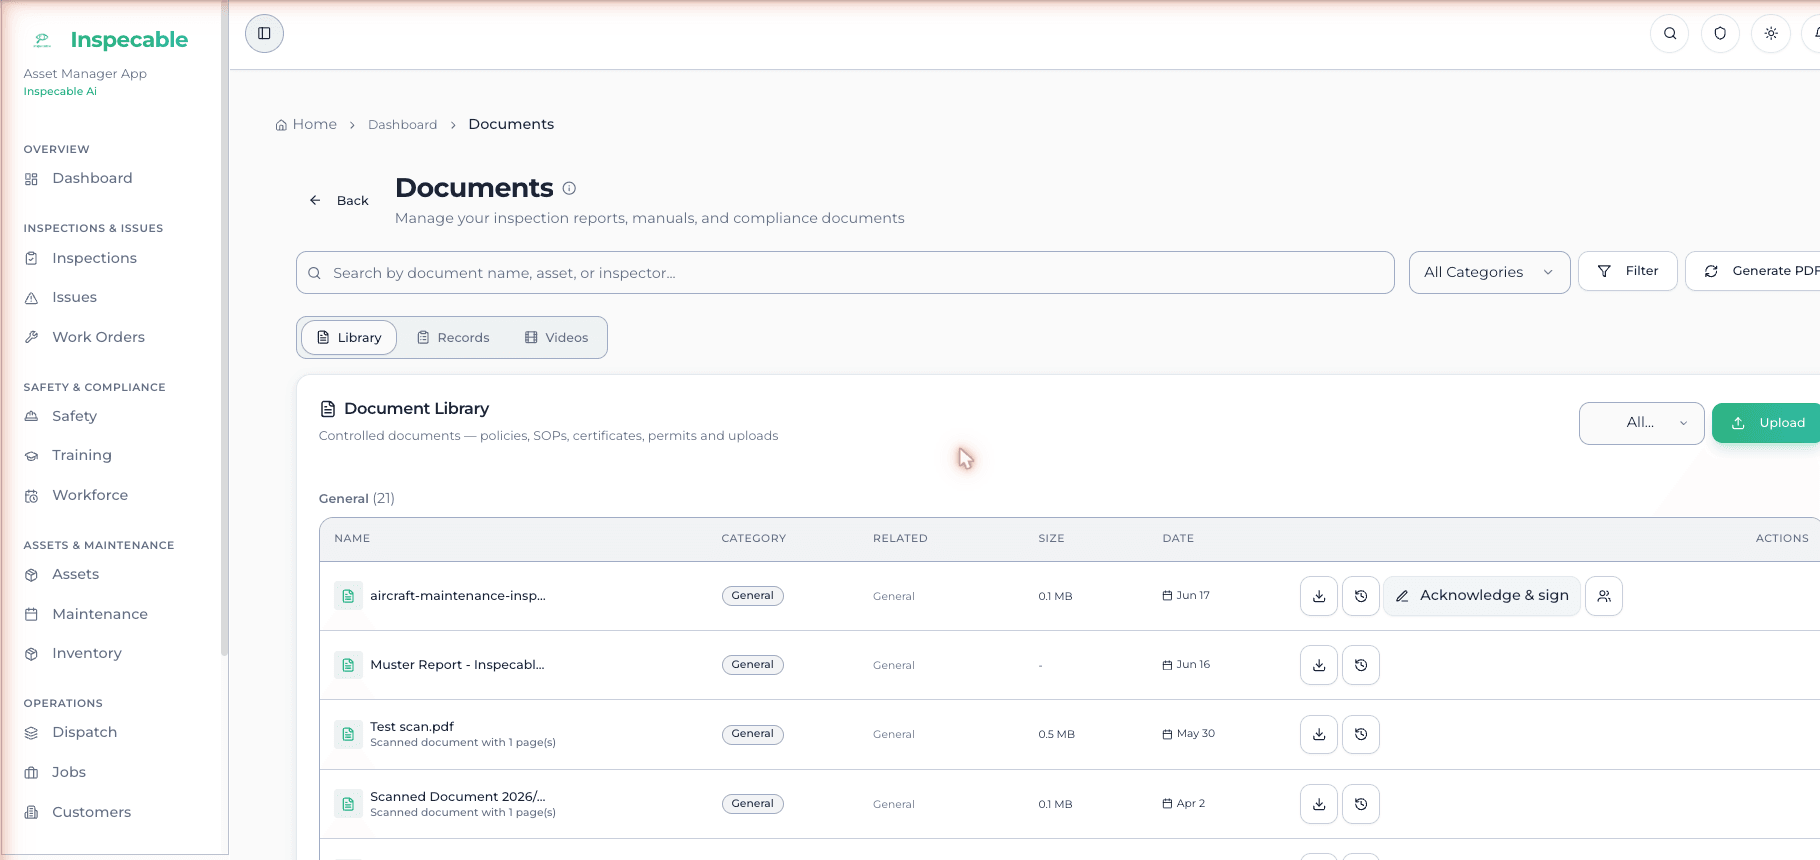Screen dimensions: 1820x860
Task: Download the Muster Report document
Action: [x=1319, y=665]
